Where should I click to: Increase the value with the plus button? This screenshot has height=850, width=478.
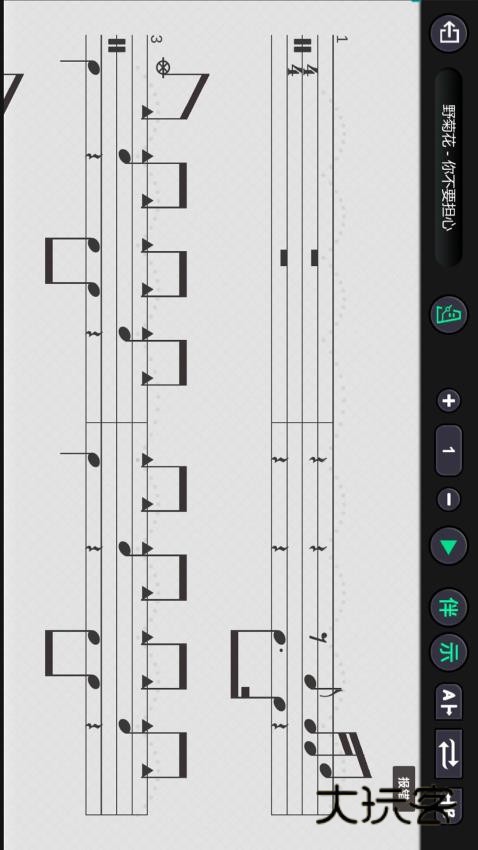click(449, 401)
